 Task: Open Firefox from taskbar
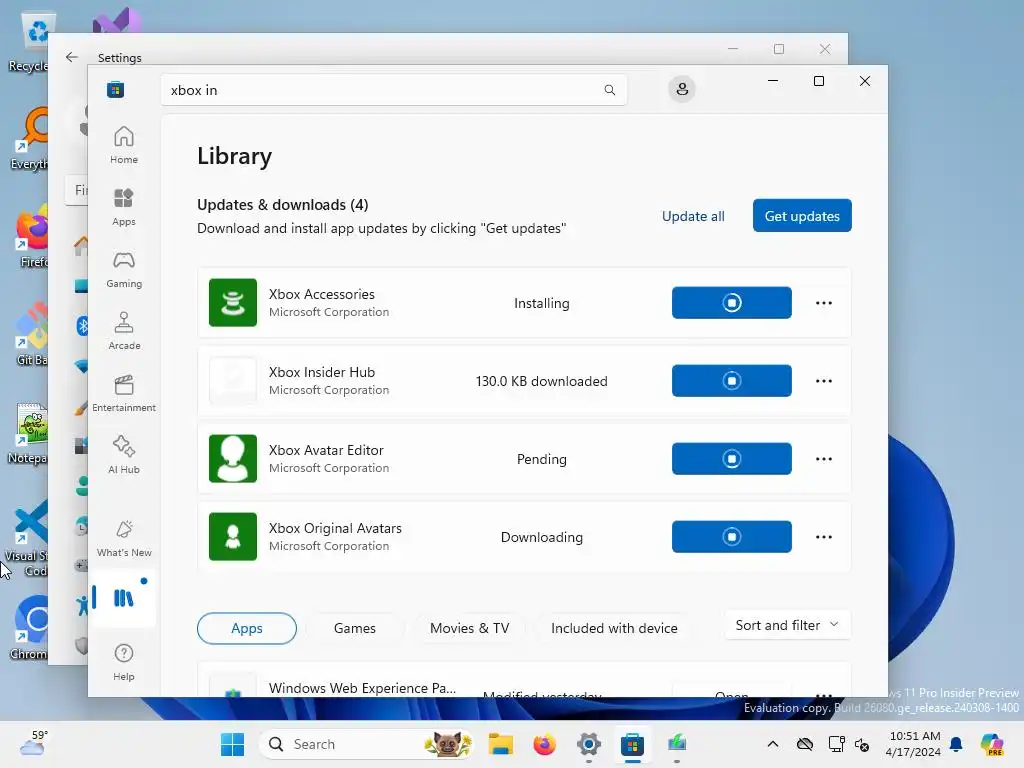coord(545,744)
